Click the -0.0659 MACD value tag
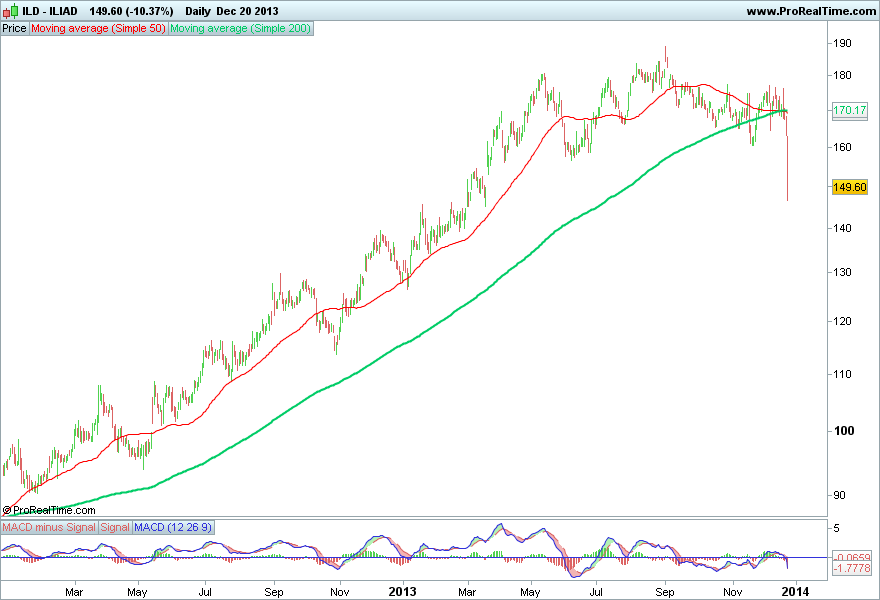 (852, 557)
